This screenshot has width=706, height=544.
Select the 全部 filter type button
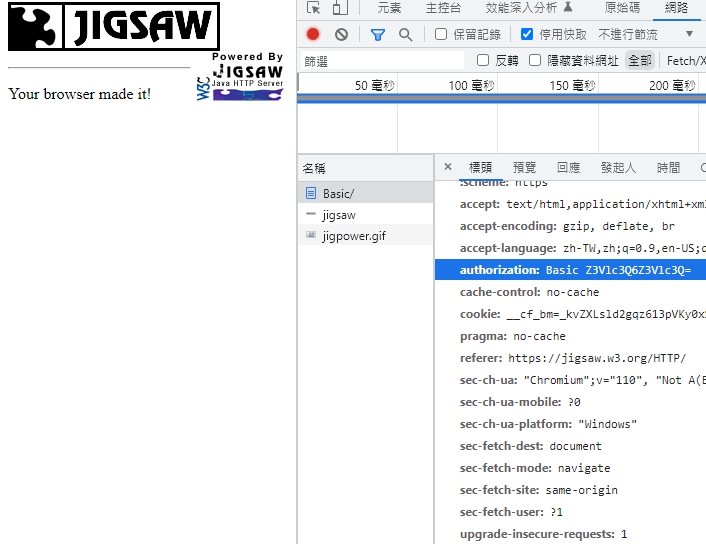pyautogui.click(x=639, y=60)
